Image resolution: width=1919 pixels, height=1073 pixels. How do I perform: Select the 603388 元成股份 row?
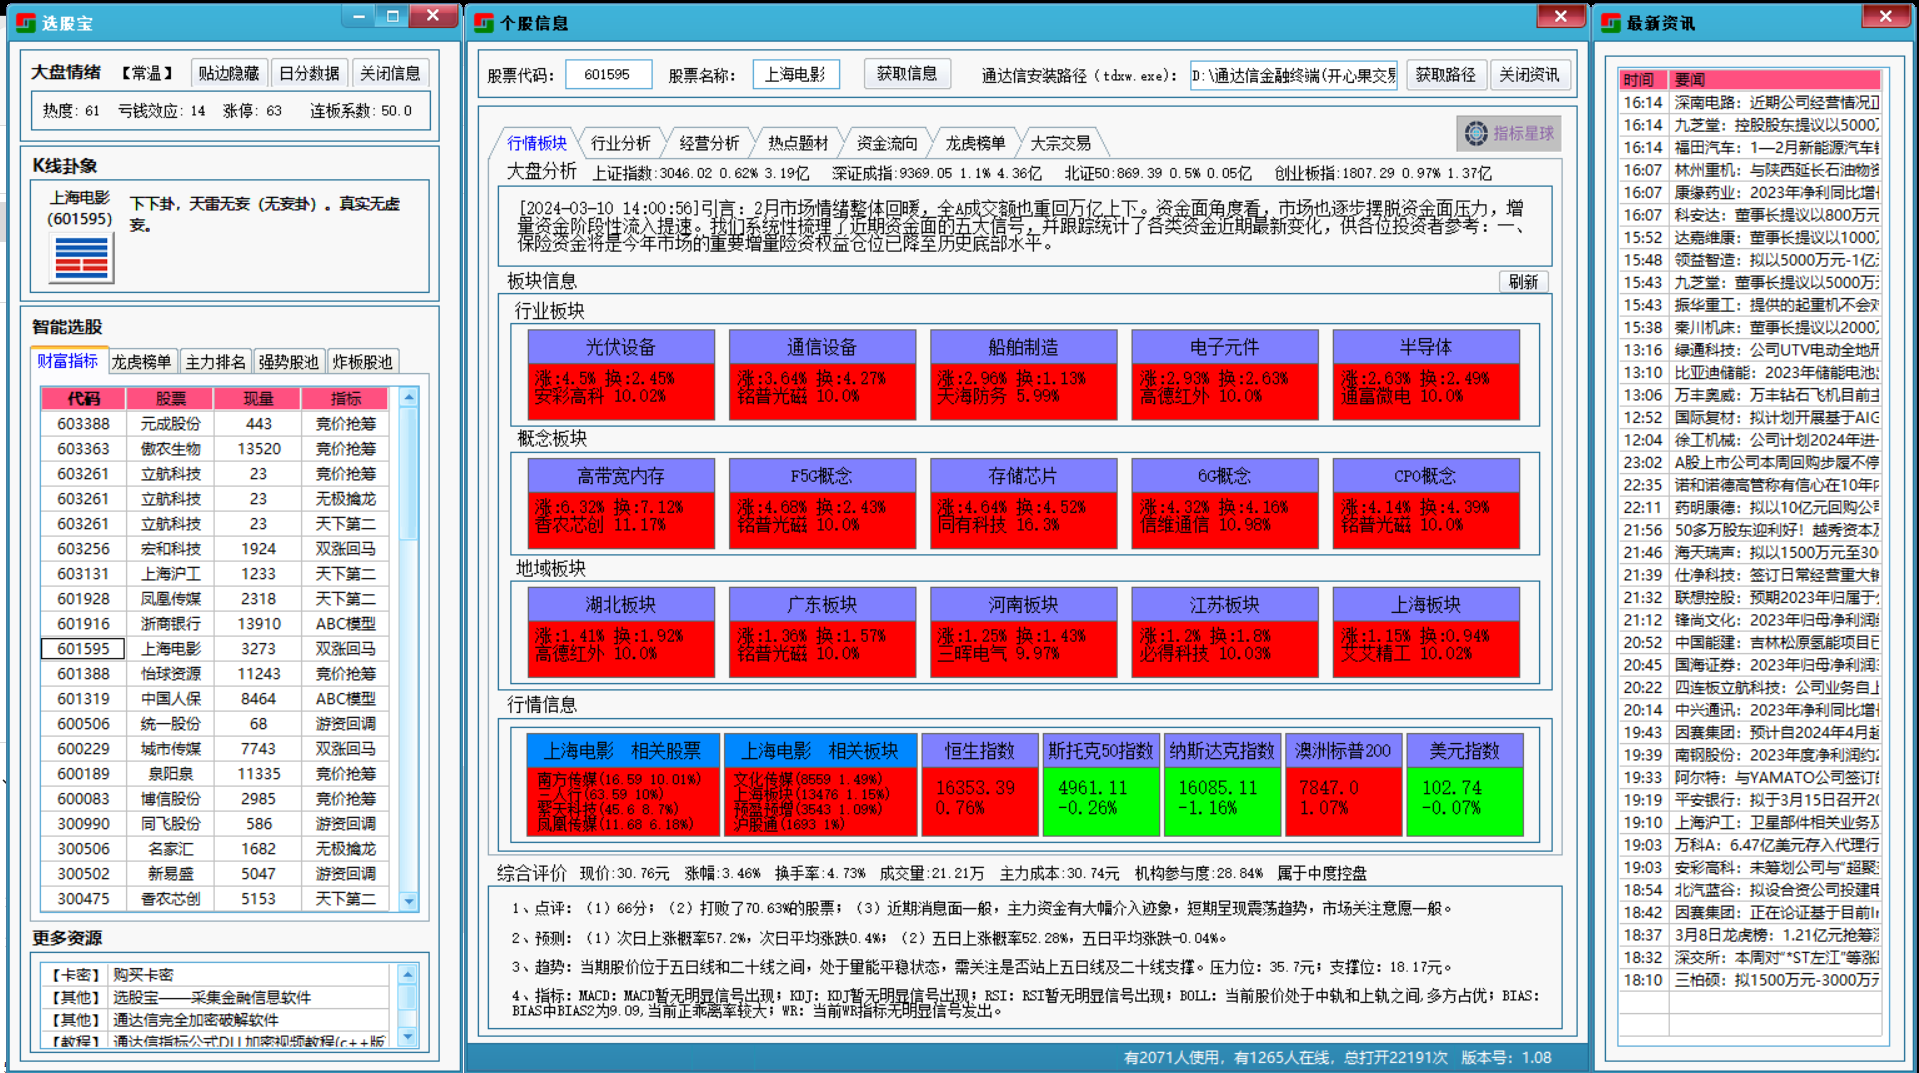215,424
